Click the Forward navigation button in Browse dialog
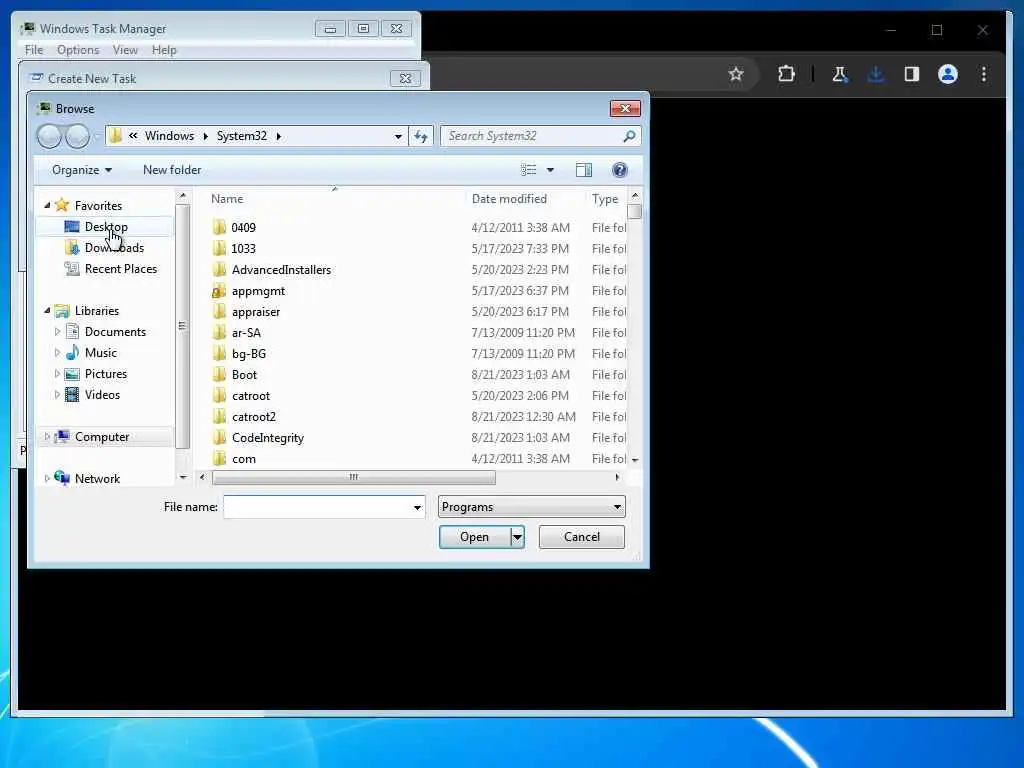This screenshot has height=768, width=1024. (x=78, y=136)
